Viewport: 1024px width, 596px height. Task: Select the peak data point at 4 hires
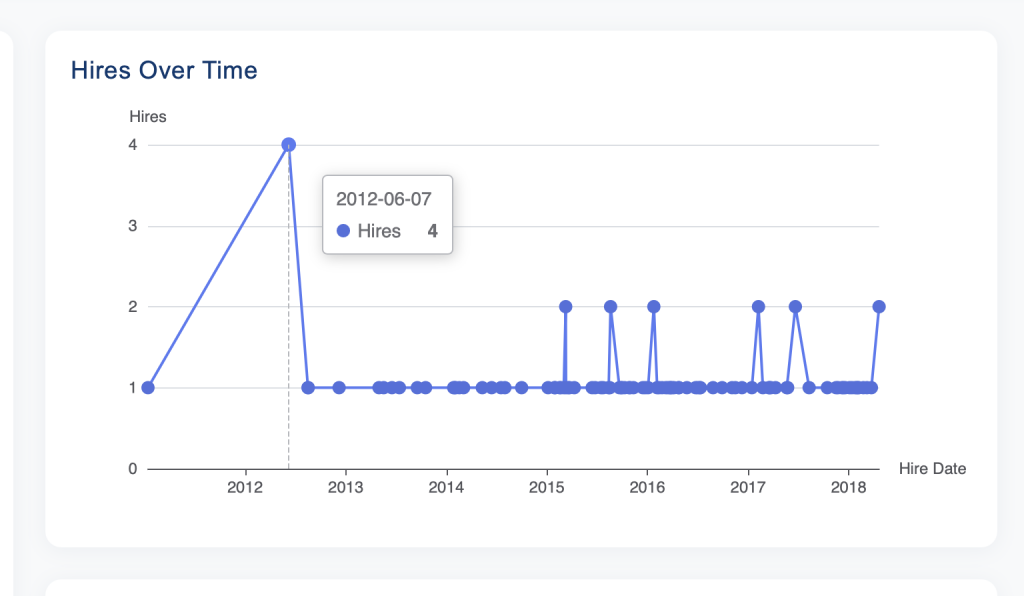[288, 144]
